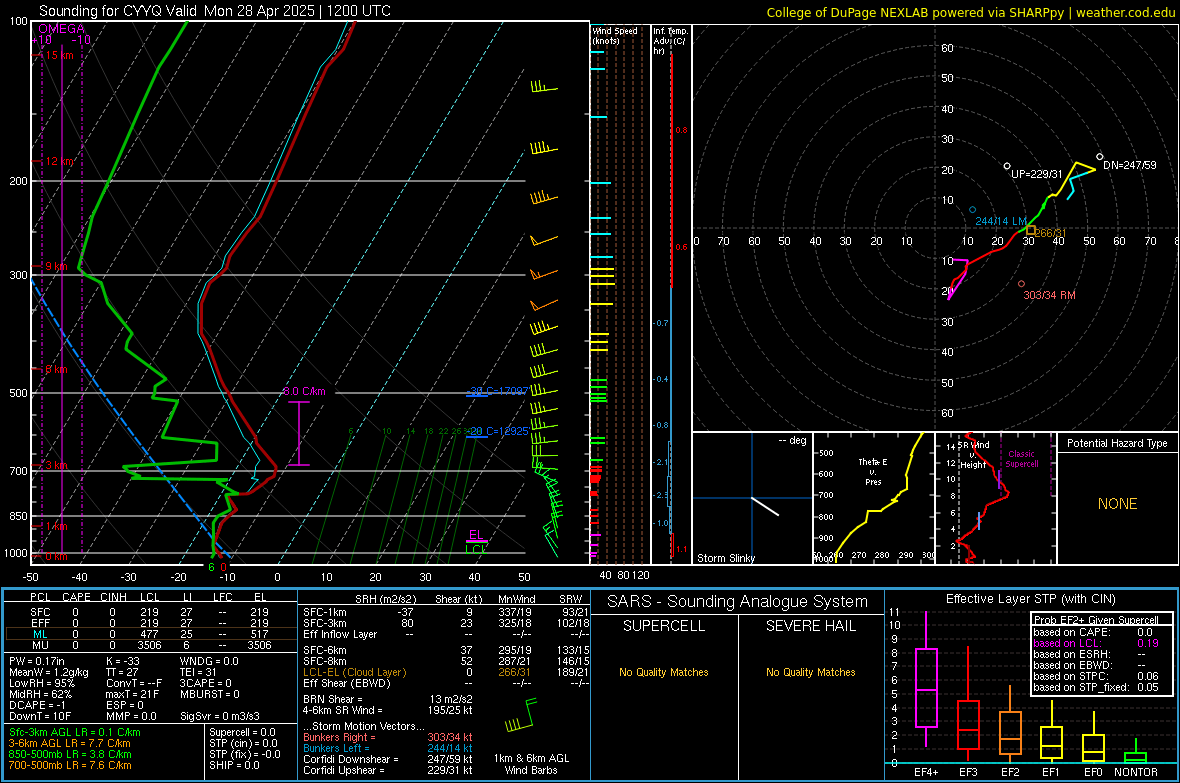The height and width of the screenshot is (783, 1180).
Task: Click the WNDG = 0.0 value
Action: [x=209, y=661]
